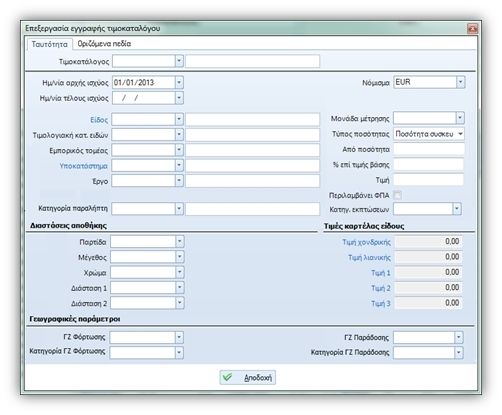Image resolution: width=502 pixels, height=415 pixels.
Task: Open the Μονάδα μέτρησης dropdown
Action: point(460,118)
